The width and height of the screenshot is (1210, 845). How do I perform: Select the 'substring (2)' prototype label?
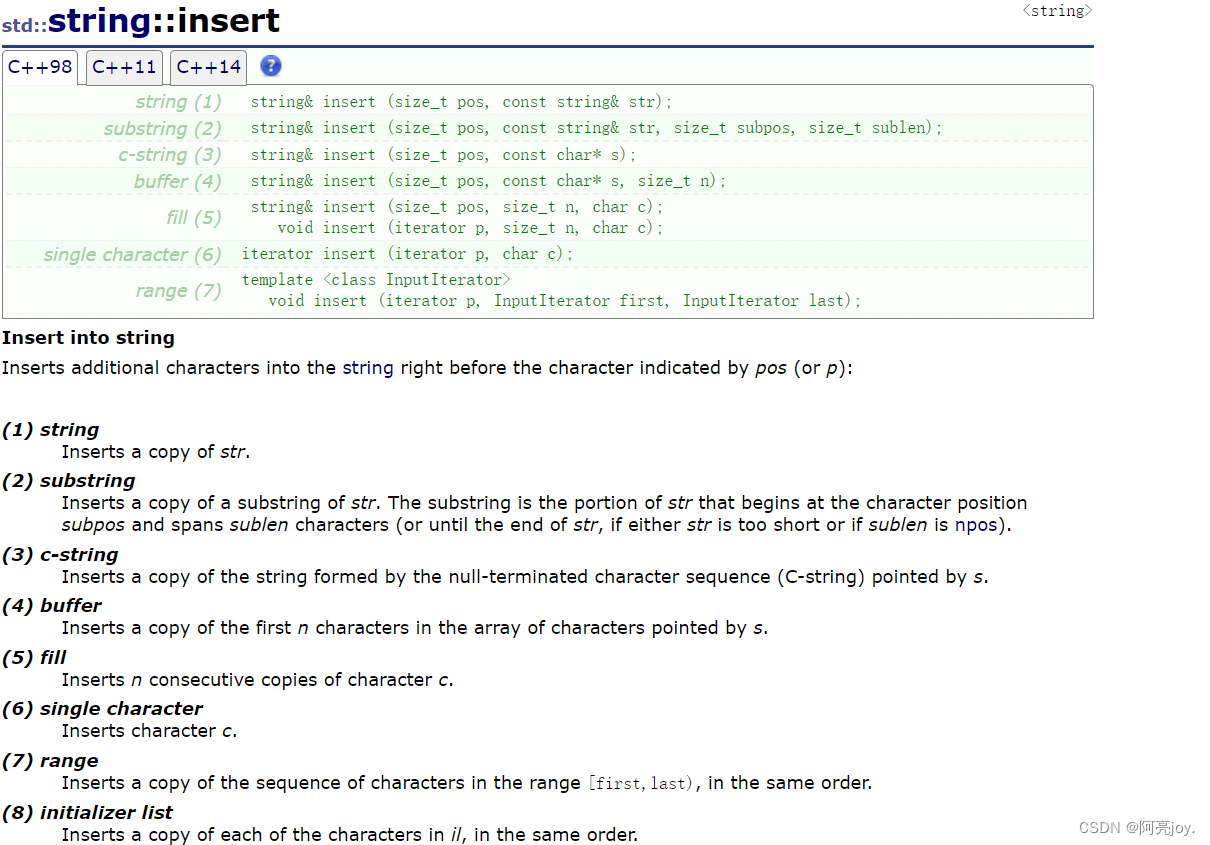coord(162,129)
